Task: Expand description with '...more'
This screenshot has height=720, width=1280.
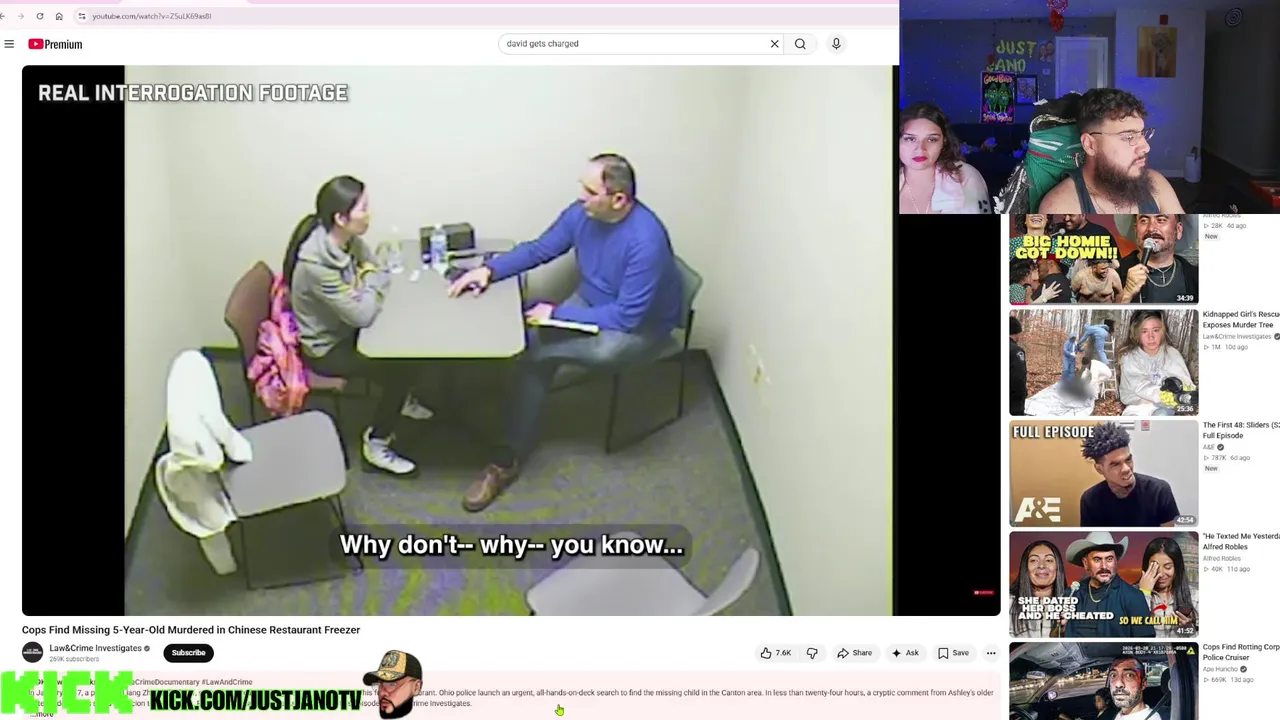Action: click(41, 713)
